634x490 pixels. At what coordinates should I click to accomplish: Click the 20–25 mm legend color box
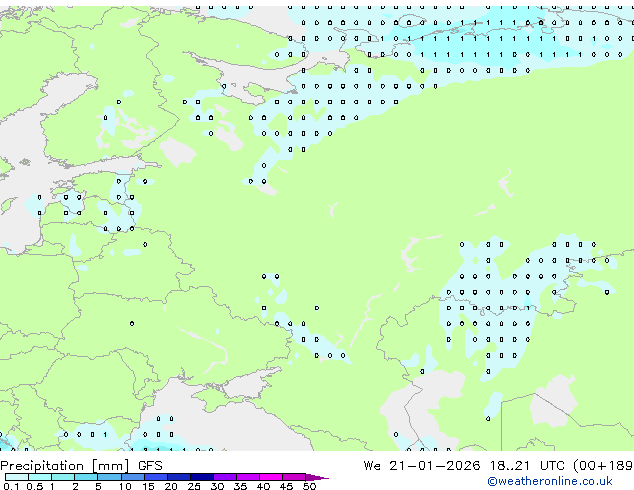(179, 477)
